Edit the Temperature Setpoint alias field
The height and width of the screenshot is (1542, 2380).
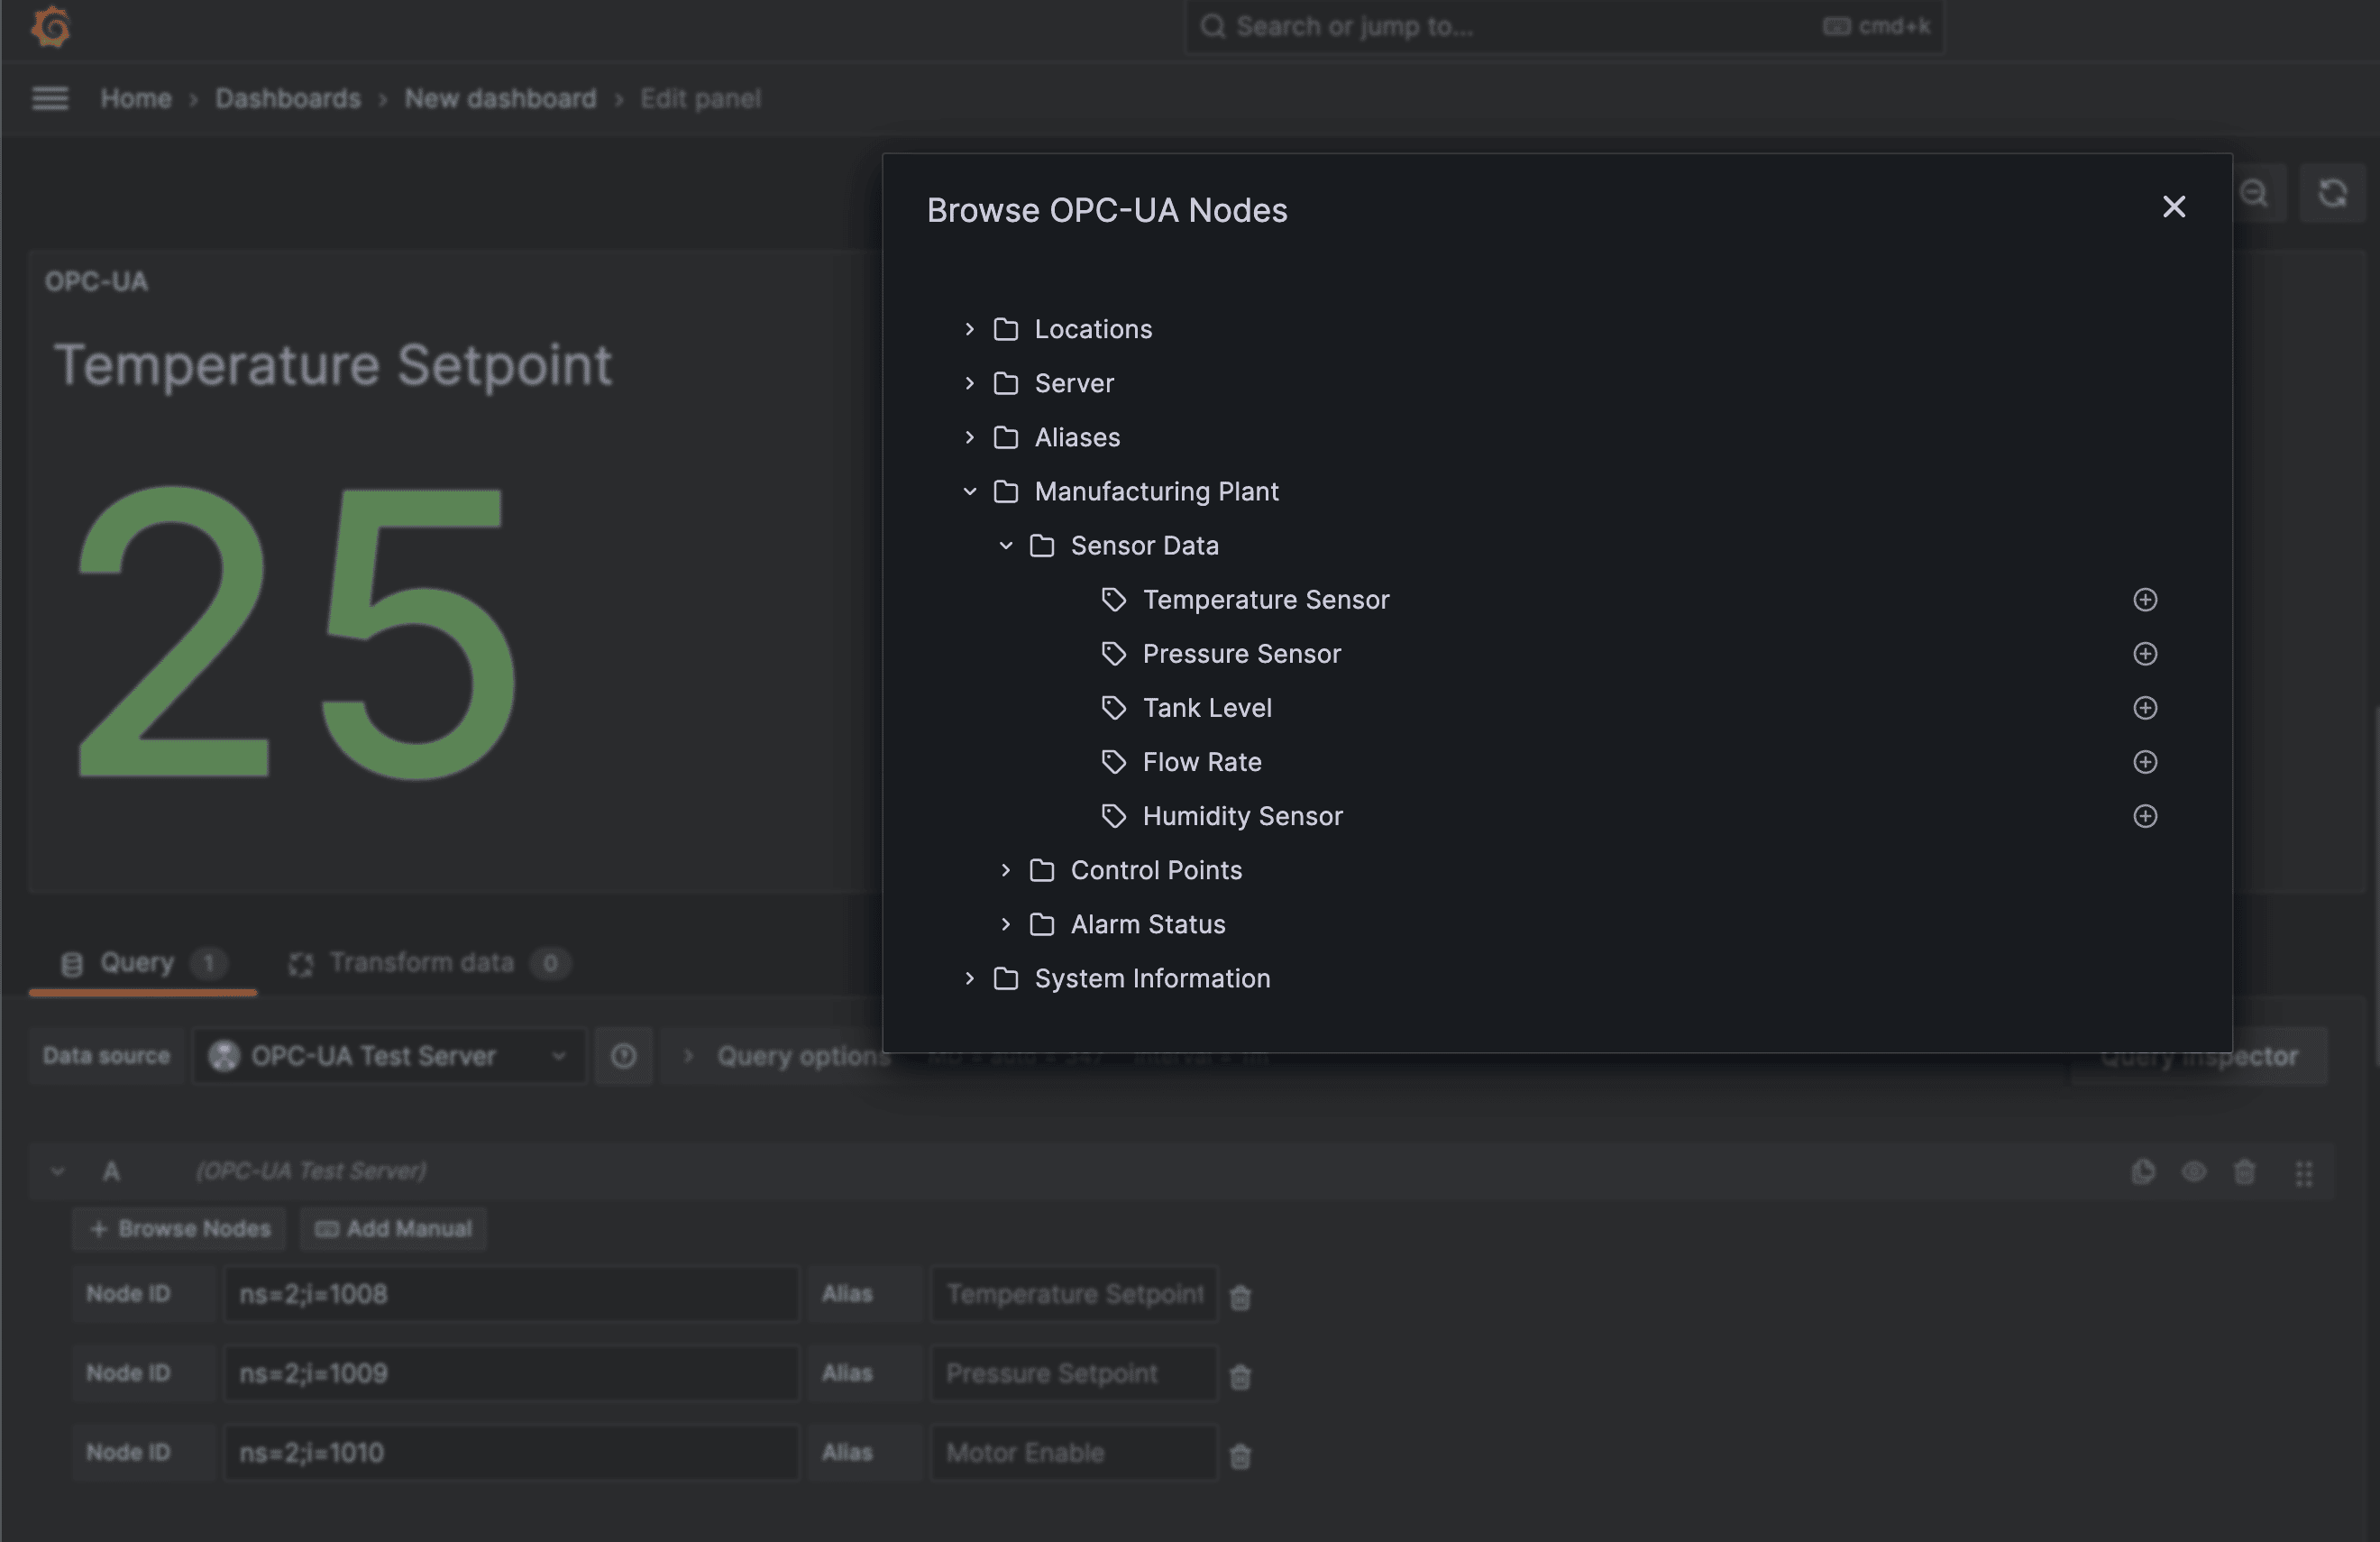(1074, 1294)
